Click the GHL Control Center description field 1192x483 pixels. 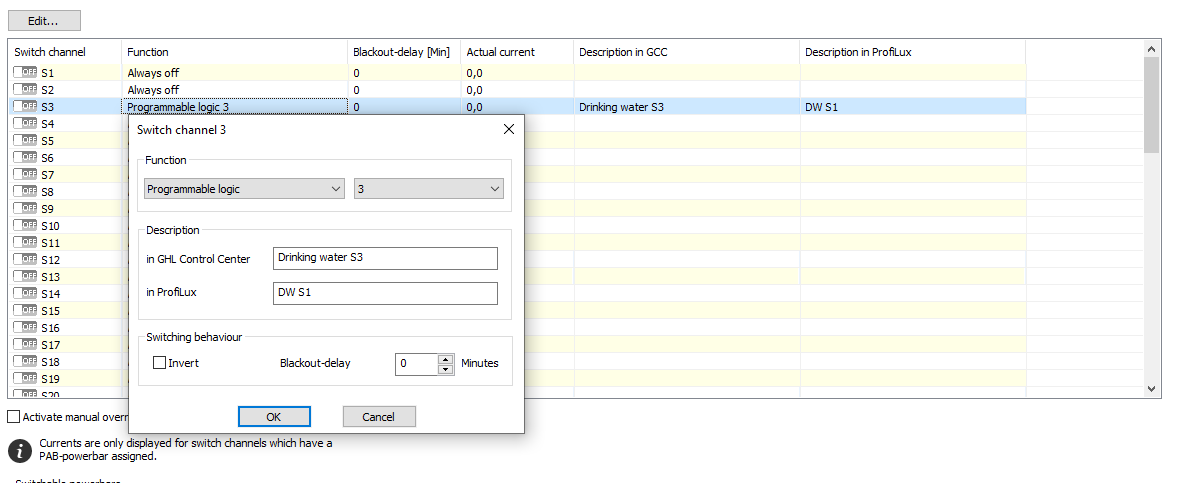tap(385, 258)
